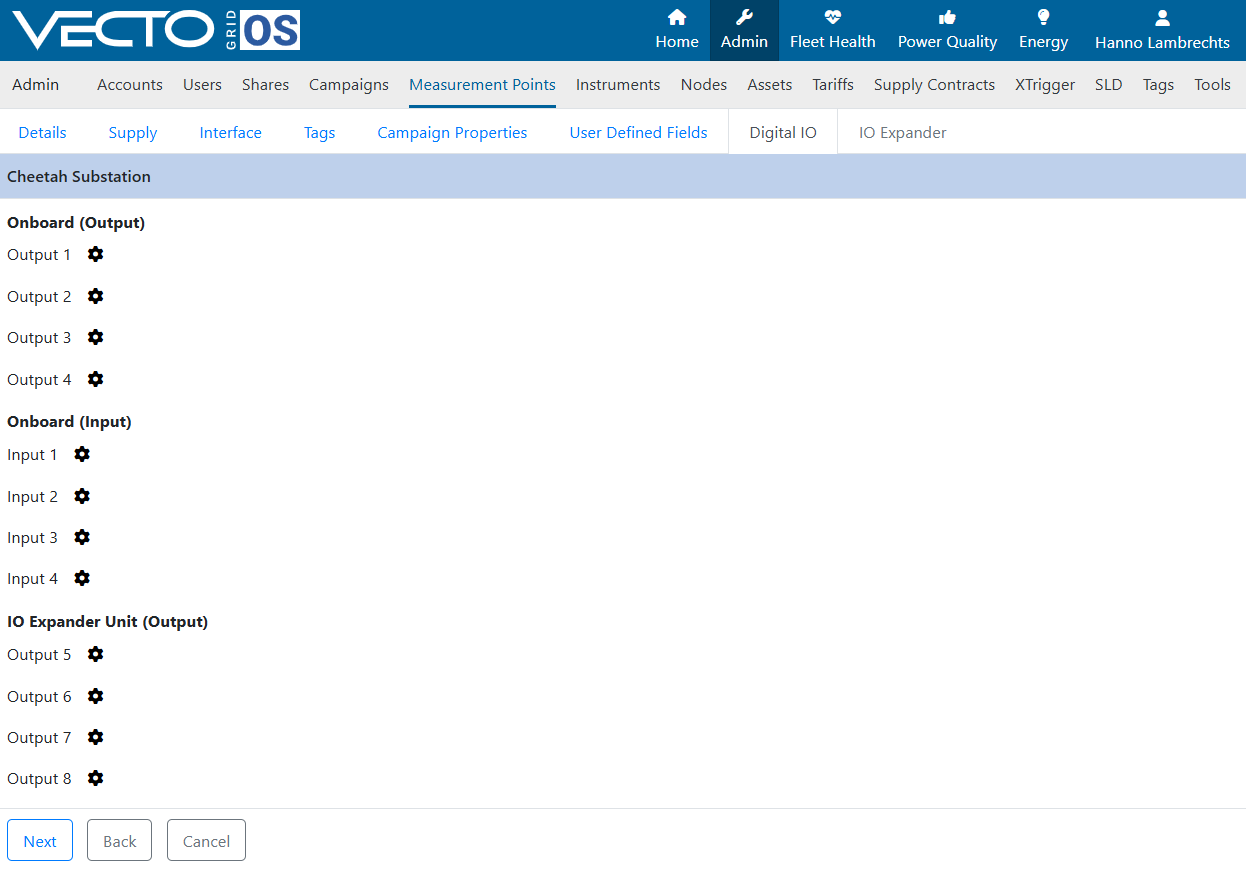Switch to User Defined Fields tab

pyautogui.click(x=638, y=132)
